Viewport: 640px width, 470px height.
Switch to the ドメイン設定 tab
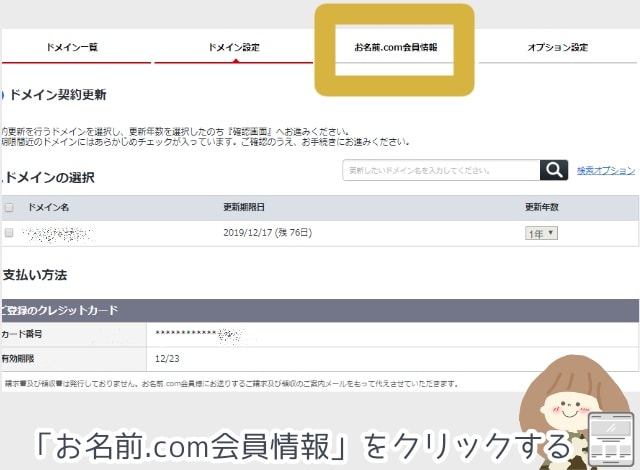pyautogui.click(x=234, y=47)
